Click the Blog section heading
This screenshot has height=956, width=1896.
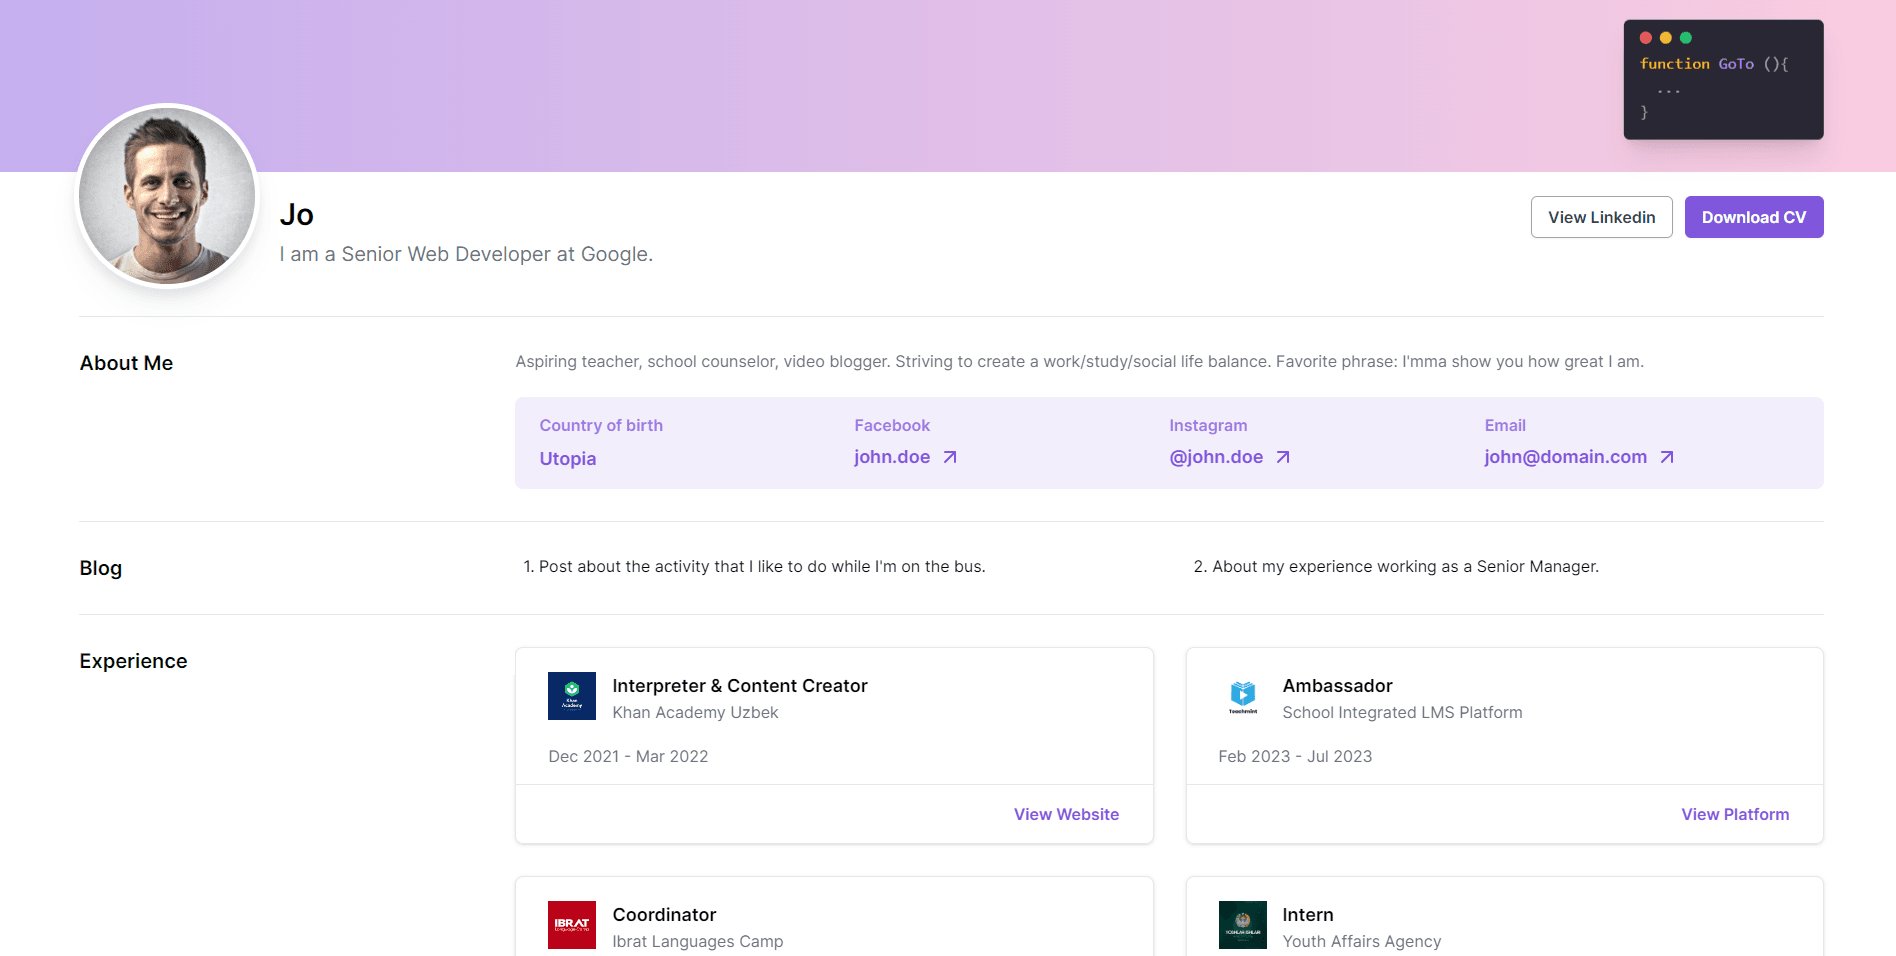tap(101, 568)
